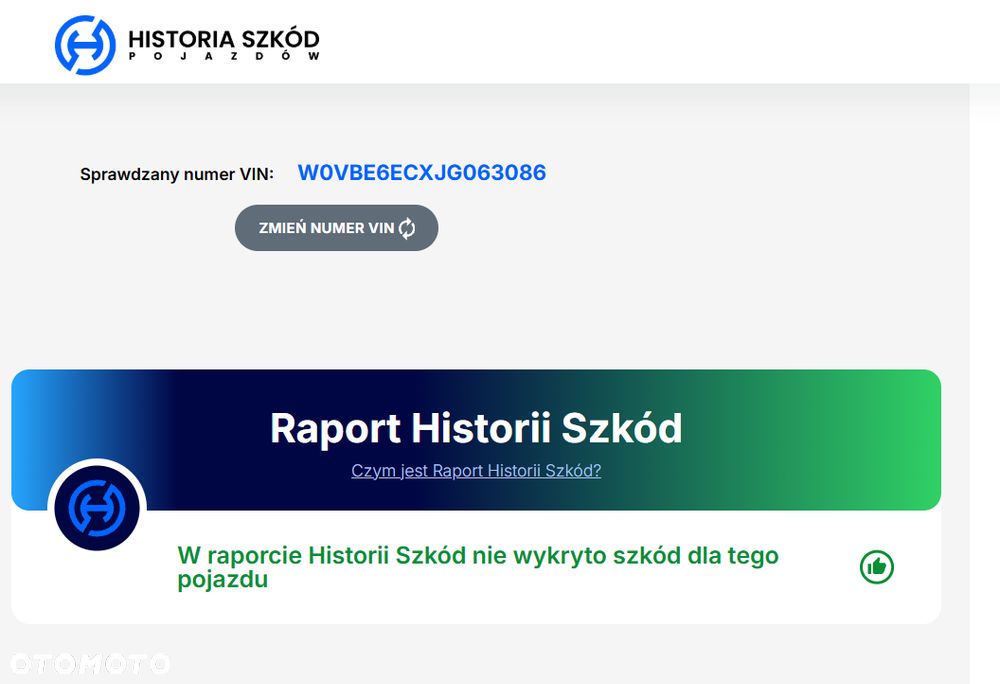Click the round dark-blue report badge logo
This screenshot has width=1000, height=684.
tap(97, 508)
